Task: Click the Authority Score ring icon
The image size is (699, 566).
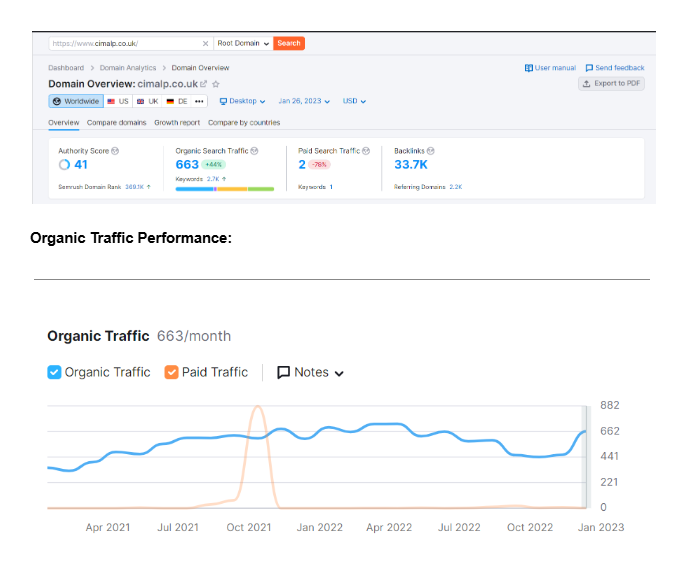Action: 64,165
